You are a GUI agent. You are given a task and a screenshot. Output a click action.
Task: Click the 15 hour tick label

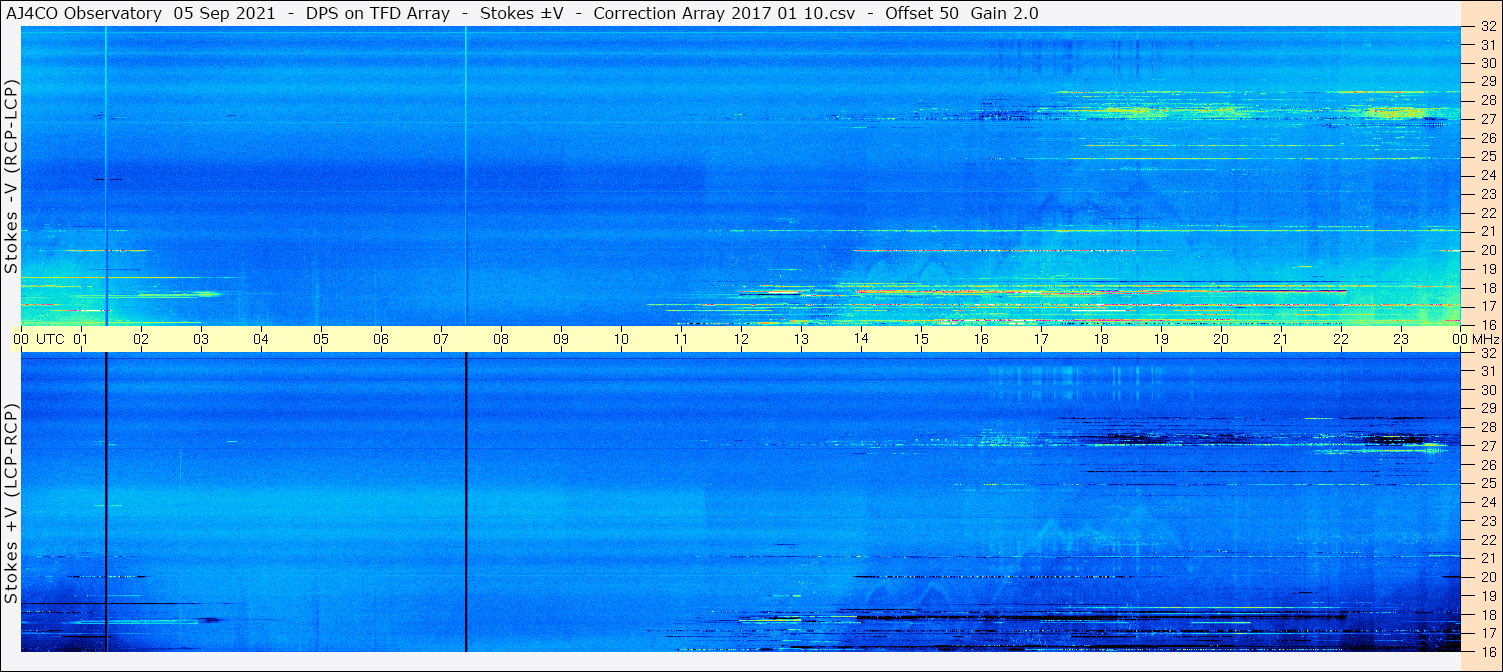(921, 339)
